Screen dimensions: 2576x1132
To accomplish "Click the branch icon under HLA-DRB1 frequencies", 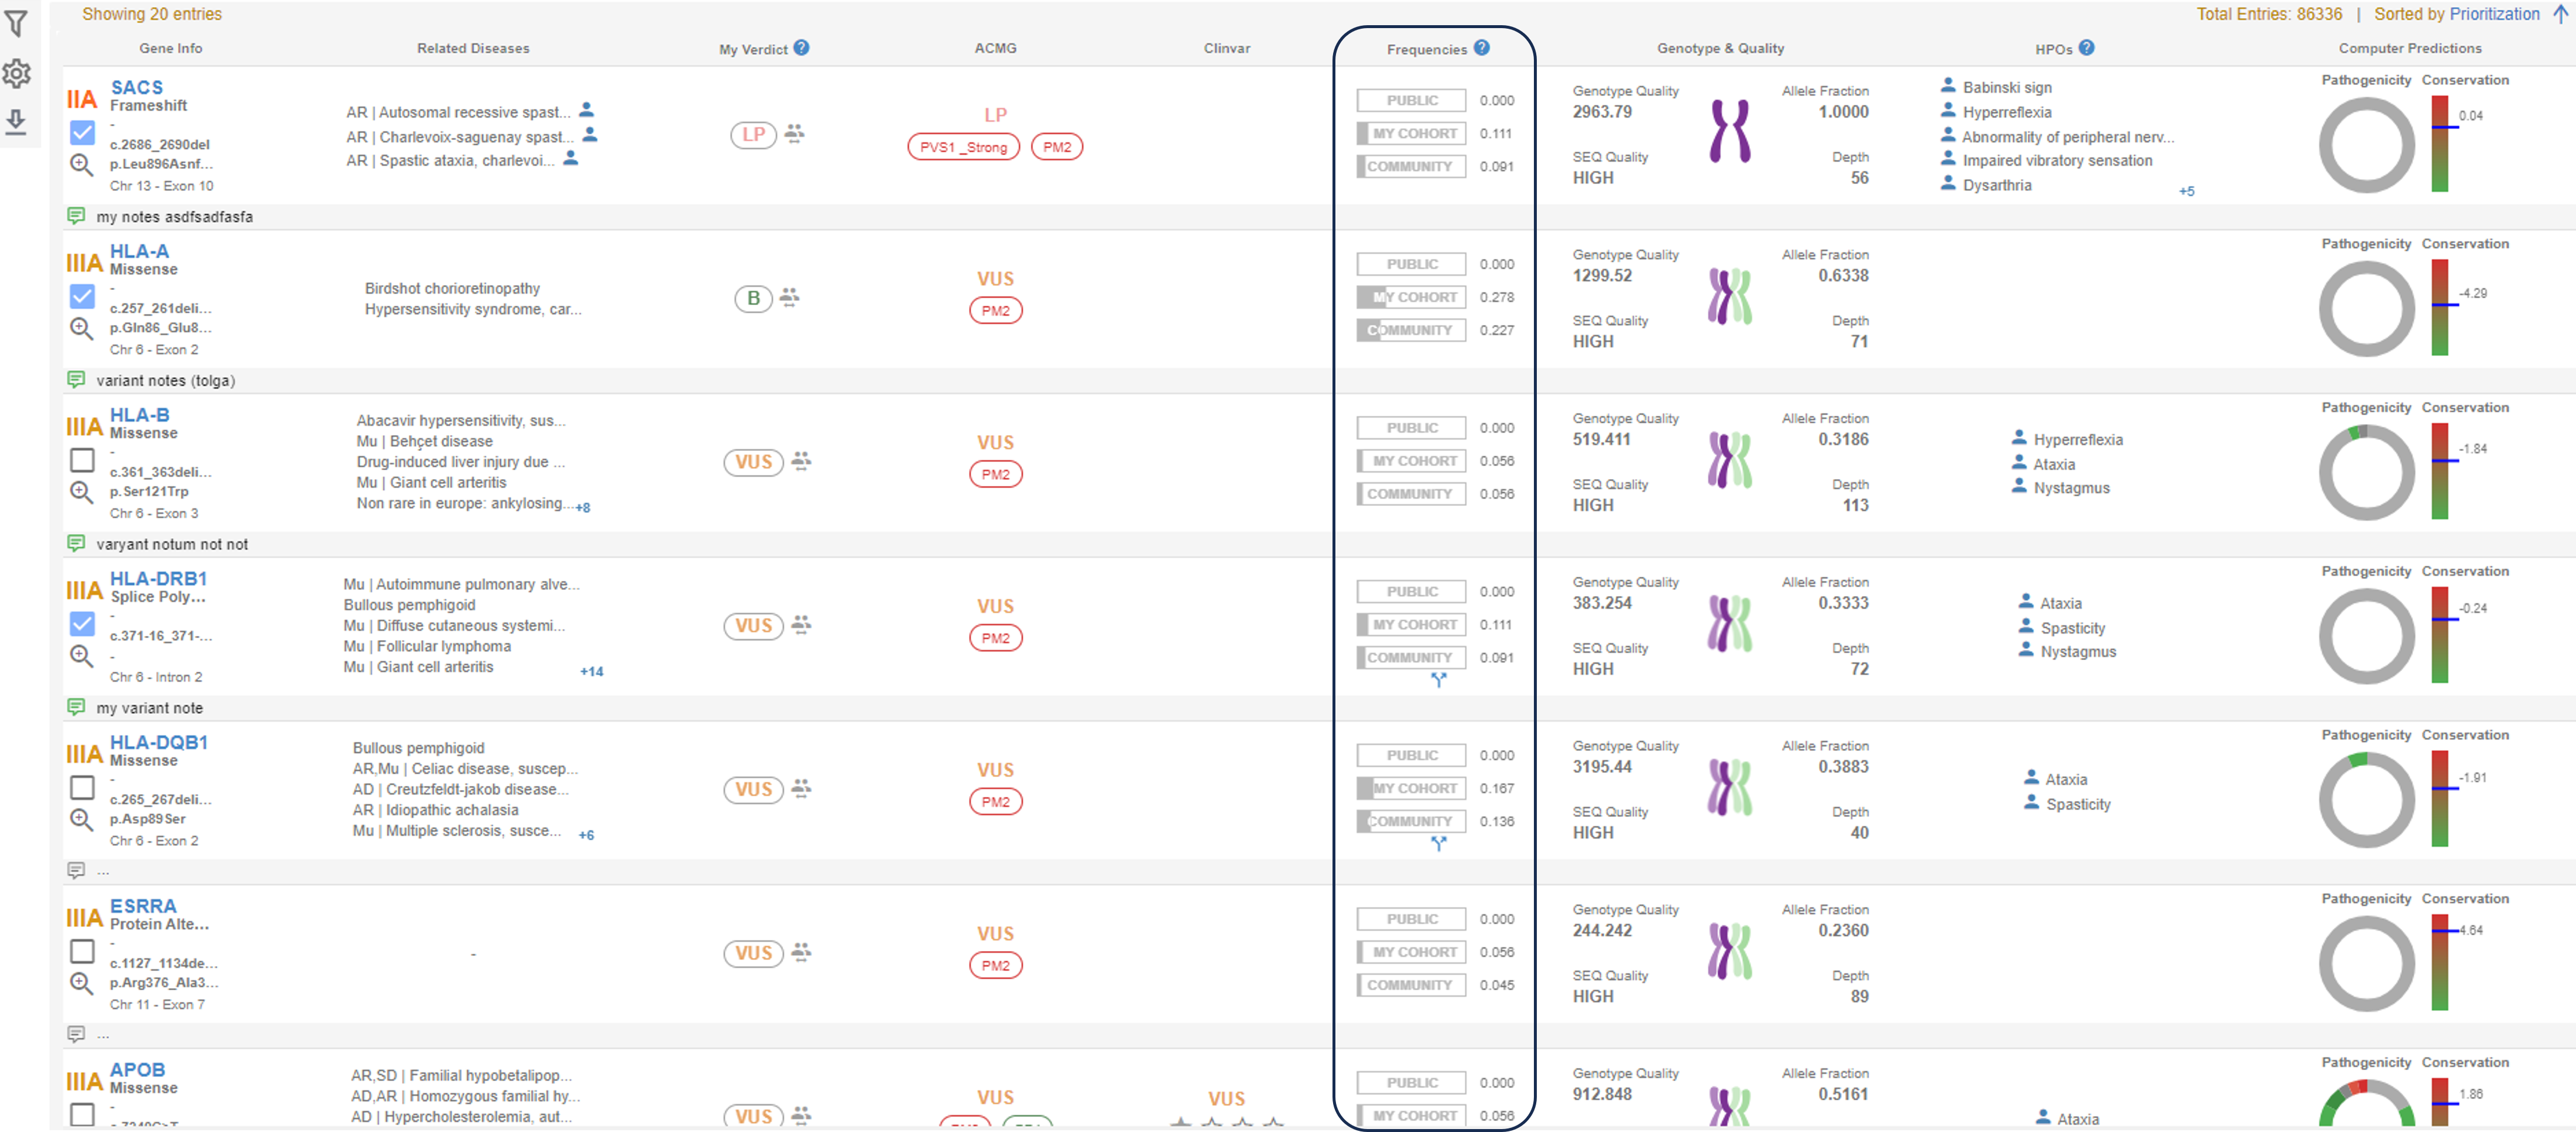I will (x=1438, y=680).
